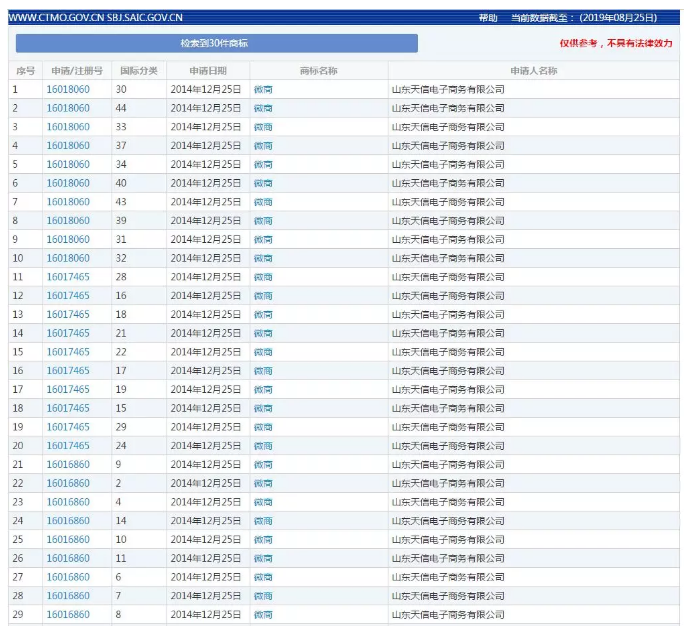The image size is (695, 638).
Task: Click the 商标名称 column header
Action: [x=318, y=71]
